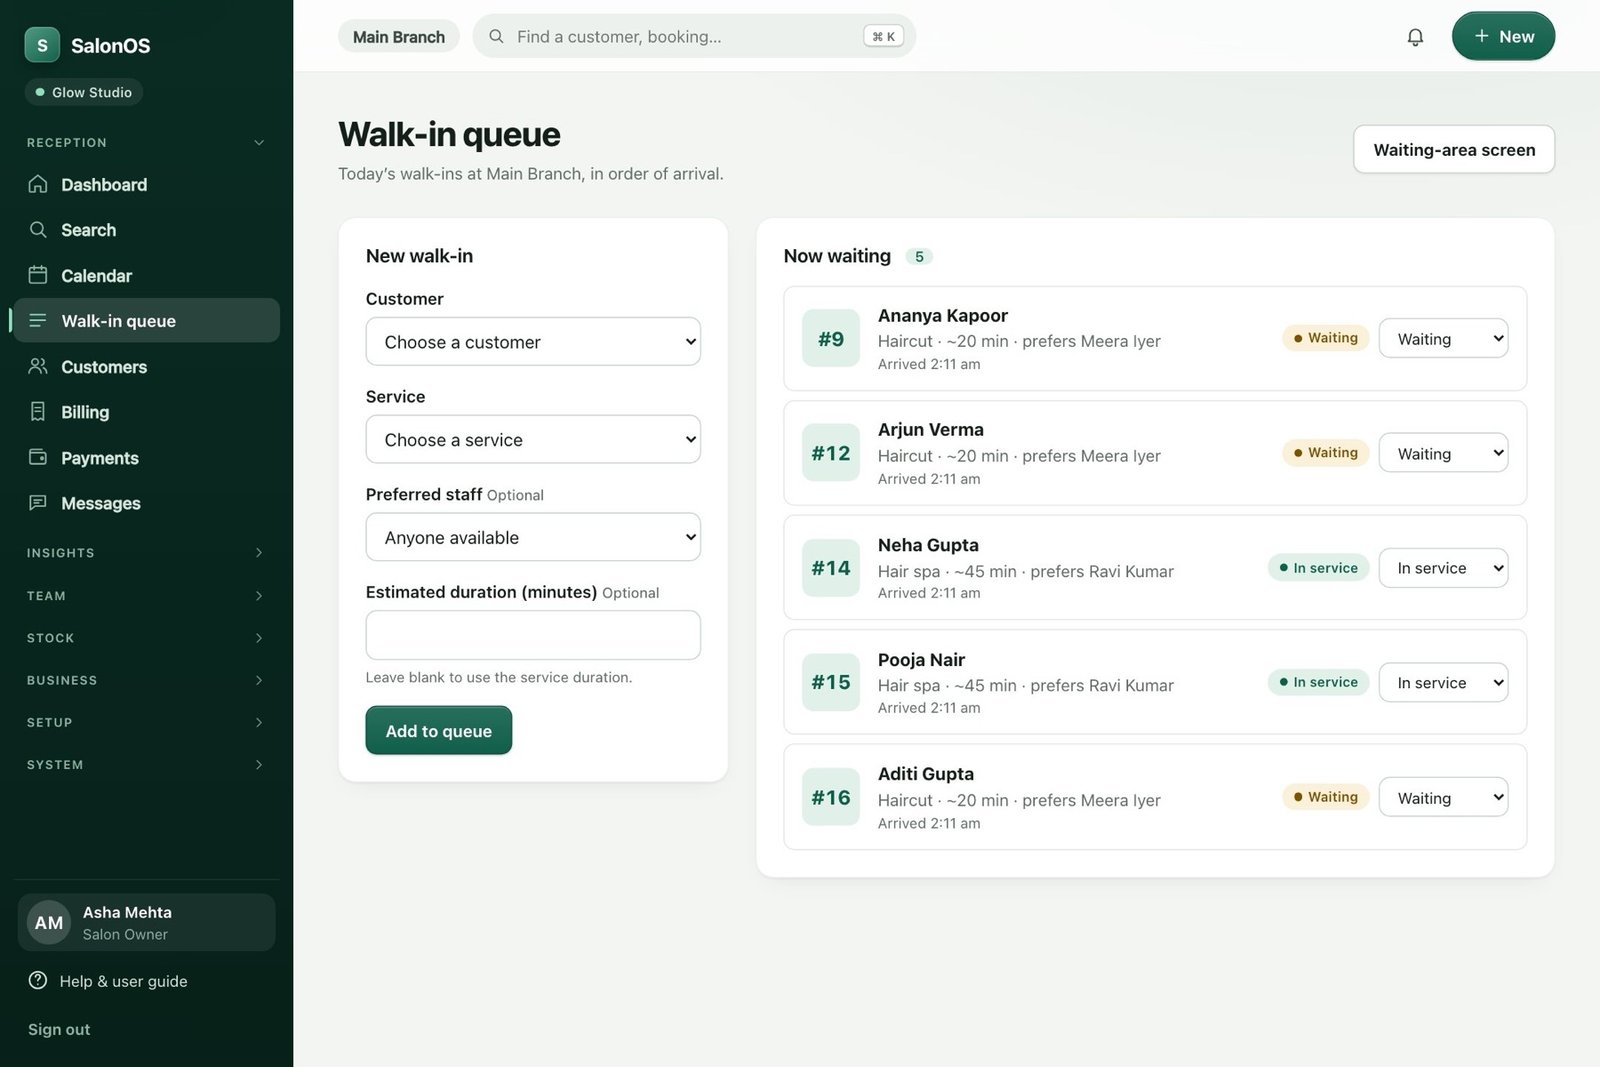Viewport: 1600px width, 1067px height.
Task: Click queue number badge #14
Action: coord(831,568)
